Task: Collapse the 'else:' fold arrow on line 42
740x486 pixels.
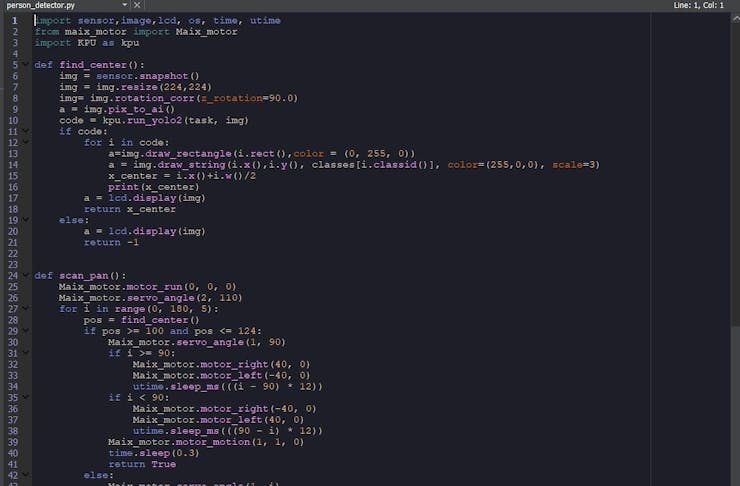Action: tap(26, 475)
